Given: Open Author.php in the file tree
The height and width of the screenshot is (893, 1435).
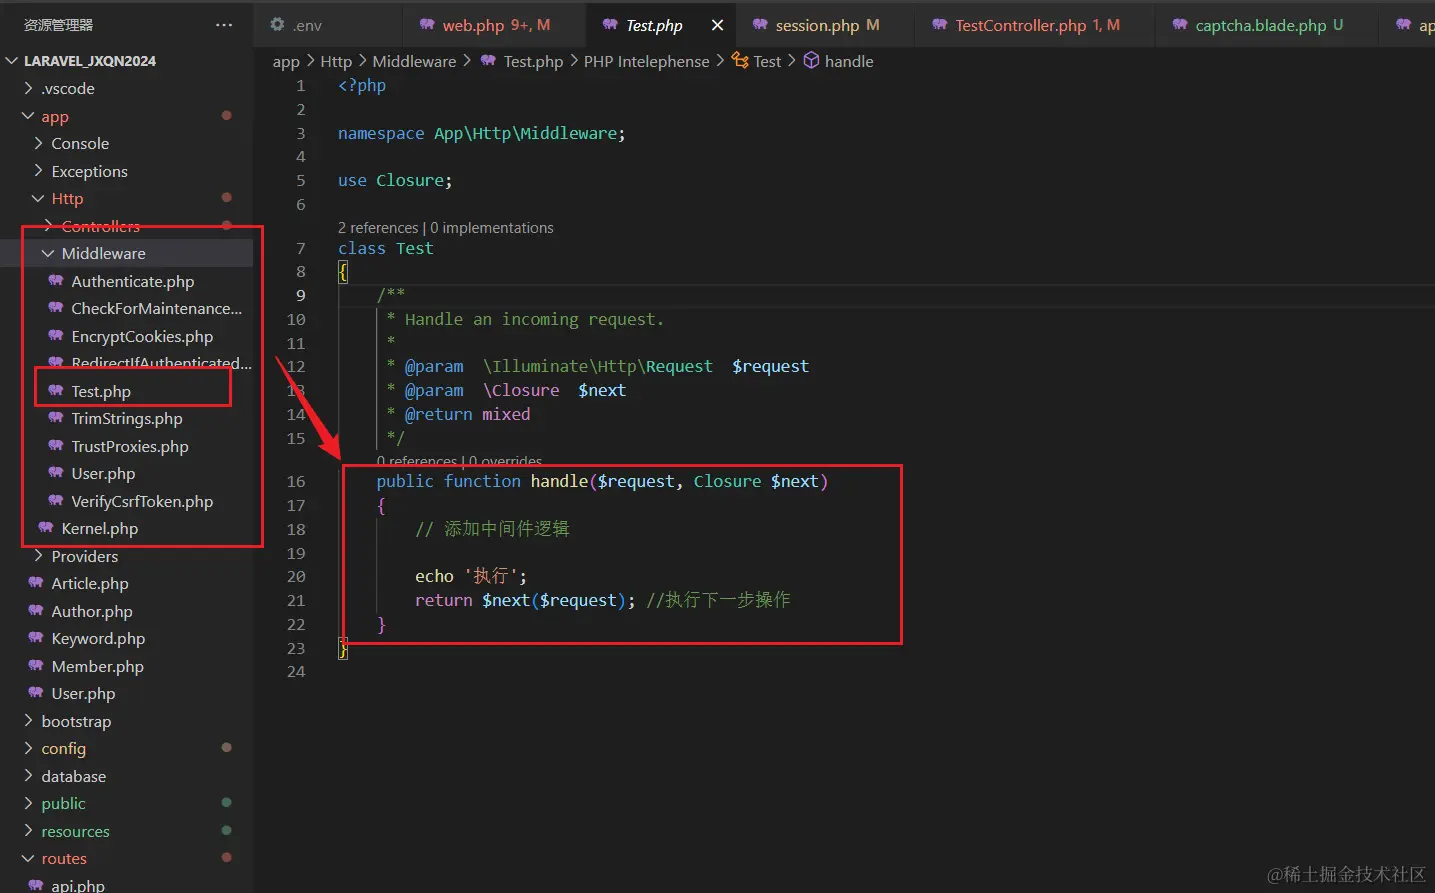Looking at the screenshot, I should coord(92,611).
